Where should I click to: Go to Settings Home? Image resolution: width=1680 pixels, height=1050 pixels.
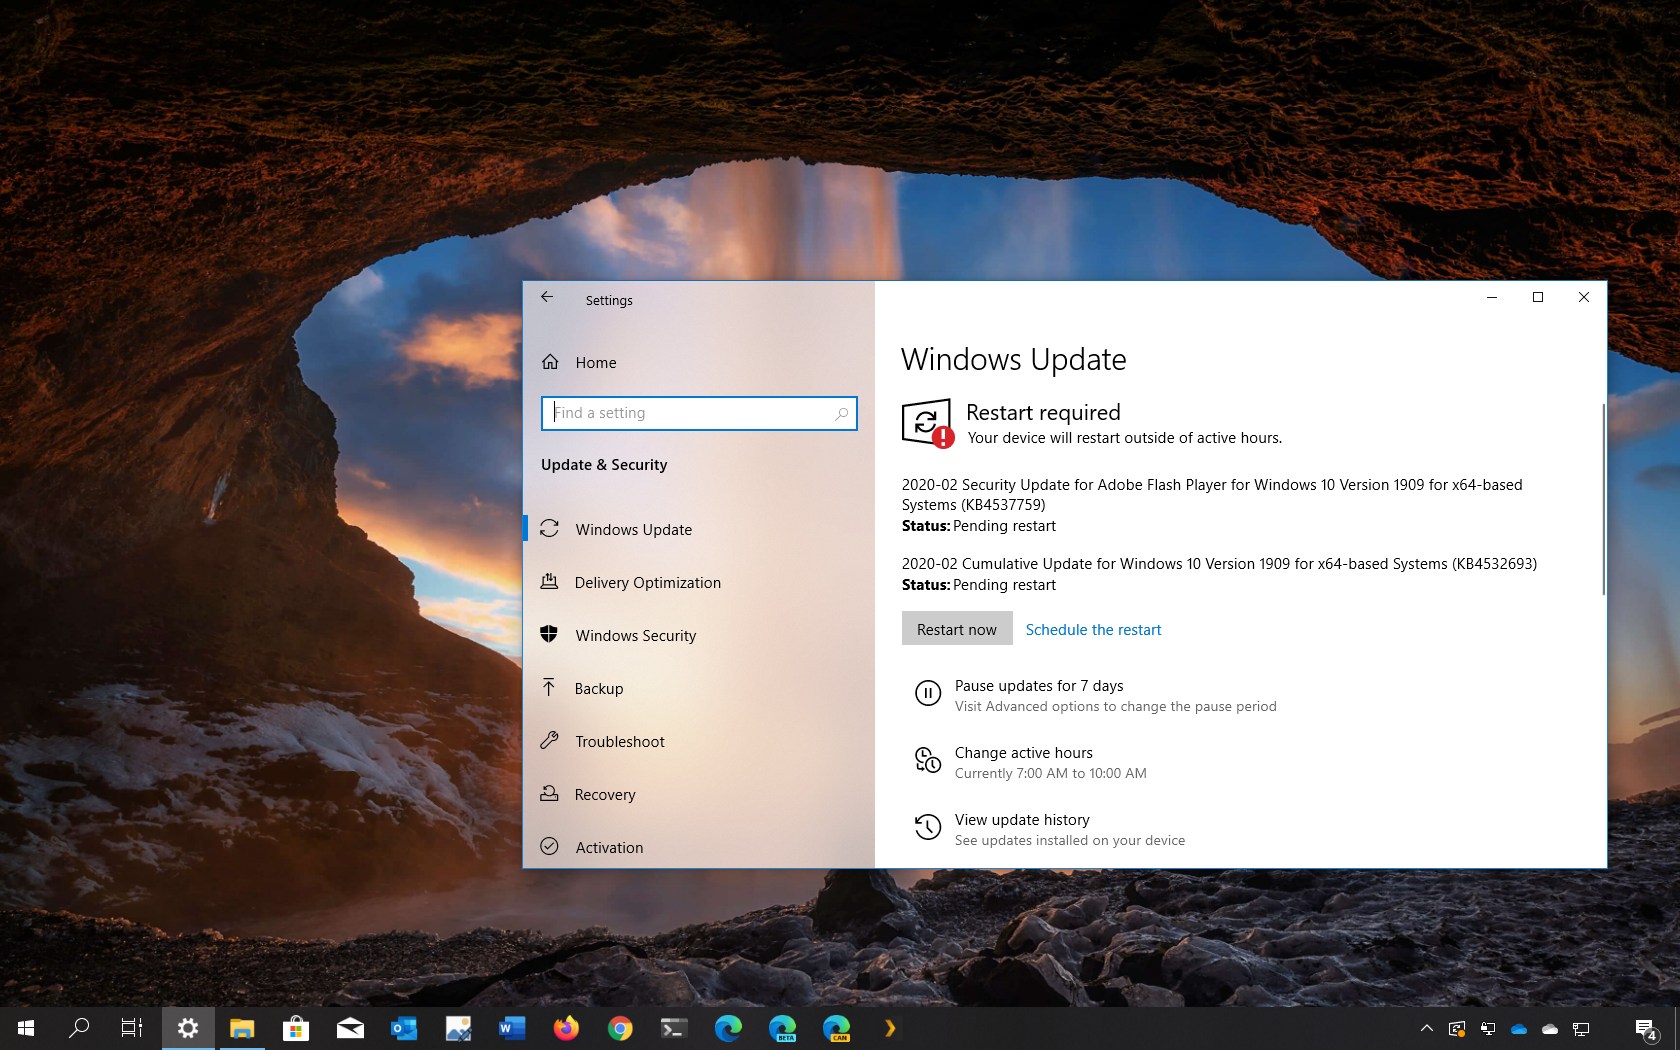pyautogui.click(x=595, y=362)
